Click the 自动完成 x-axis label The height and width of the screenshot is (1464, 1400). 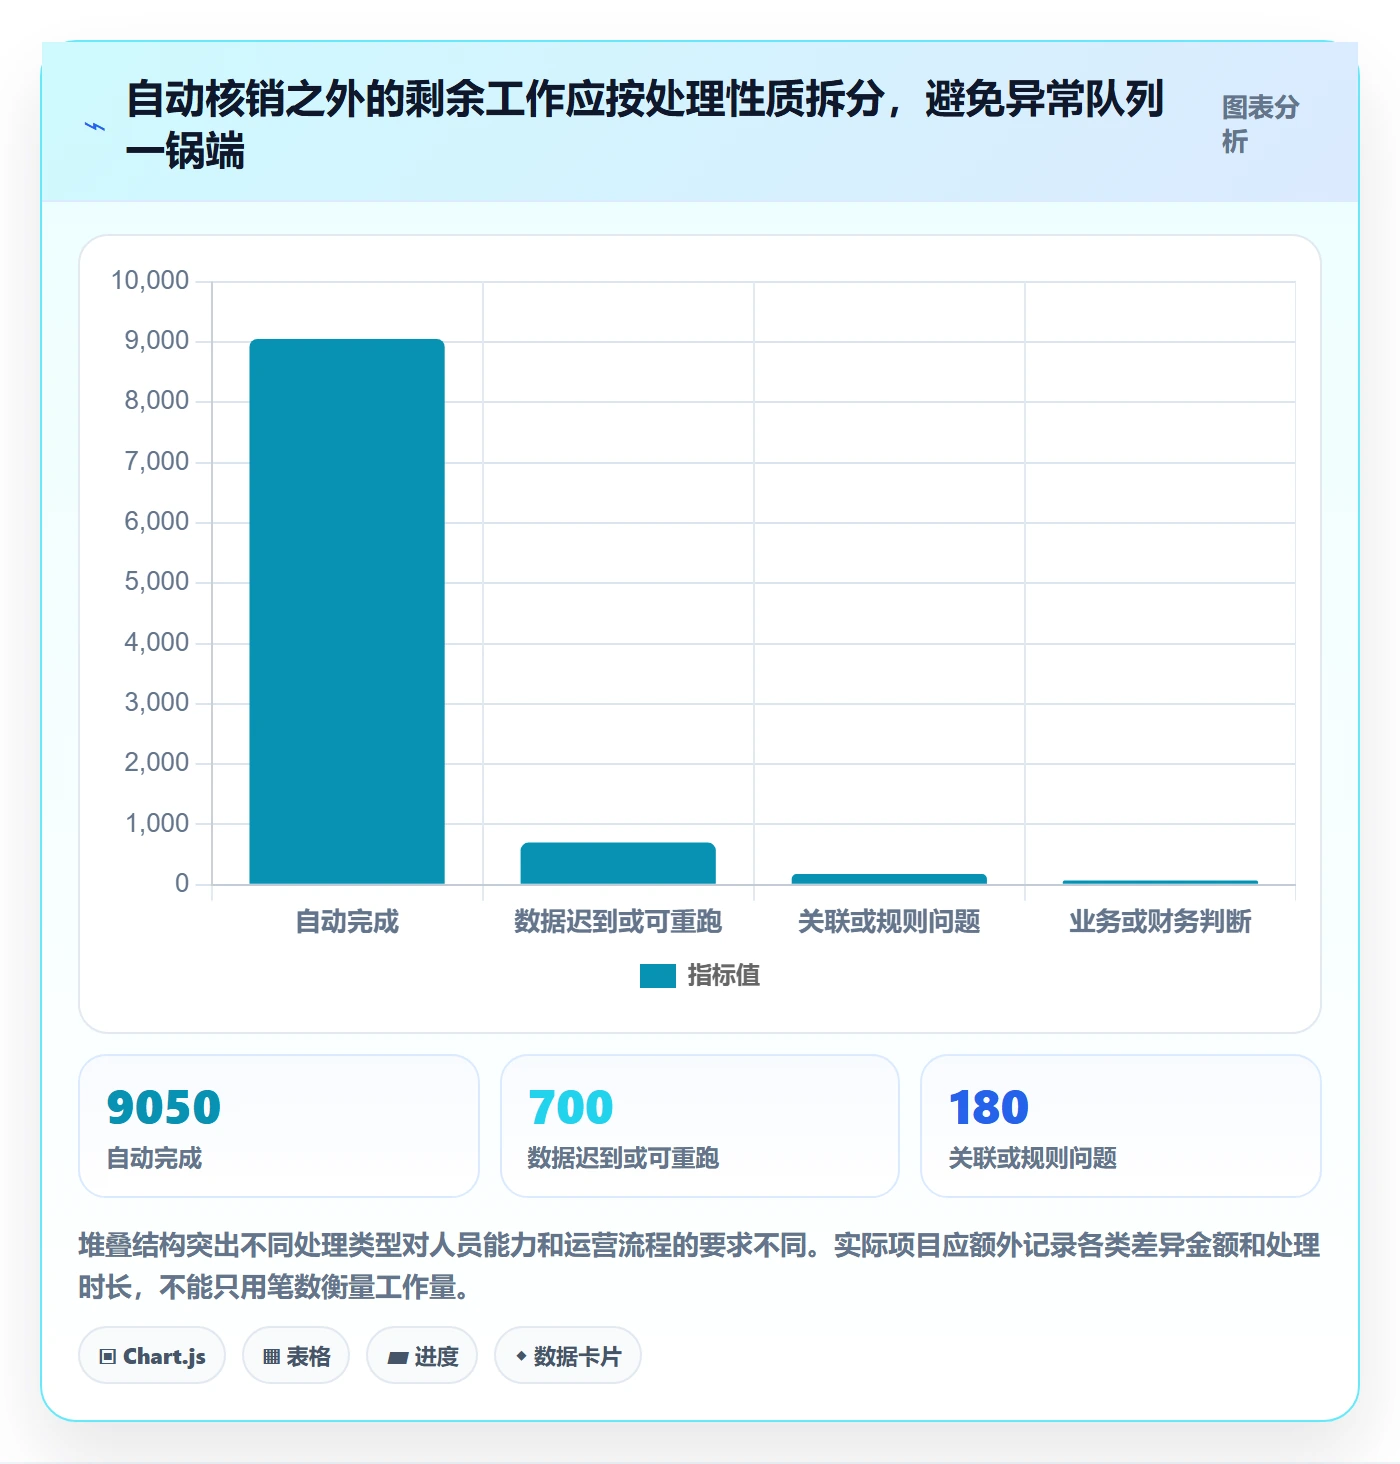click(347, 922)
